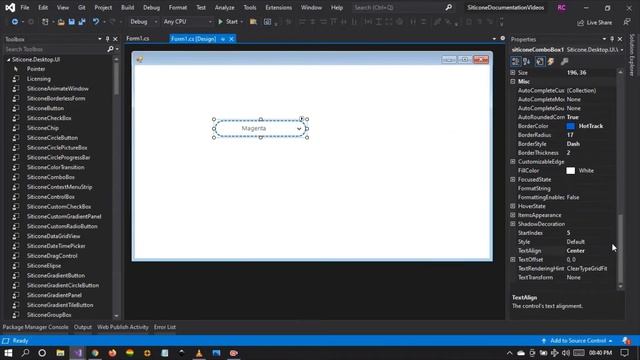Collapse the Siticone.Desktop.UI toolbox group
This screenshot has height=360, width=640.
(9, 60)
